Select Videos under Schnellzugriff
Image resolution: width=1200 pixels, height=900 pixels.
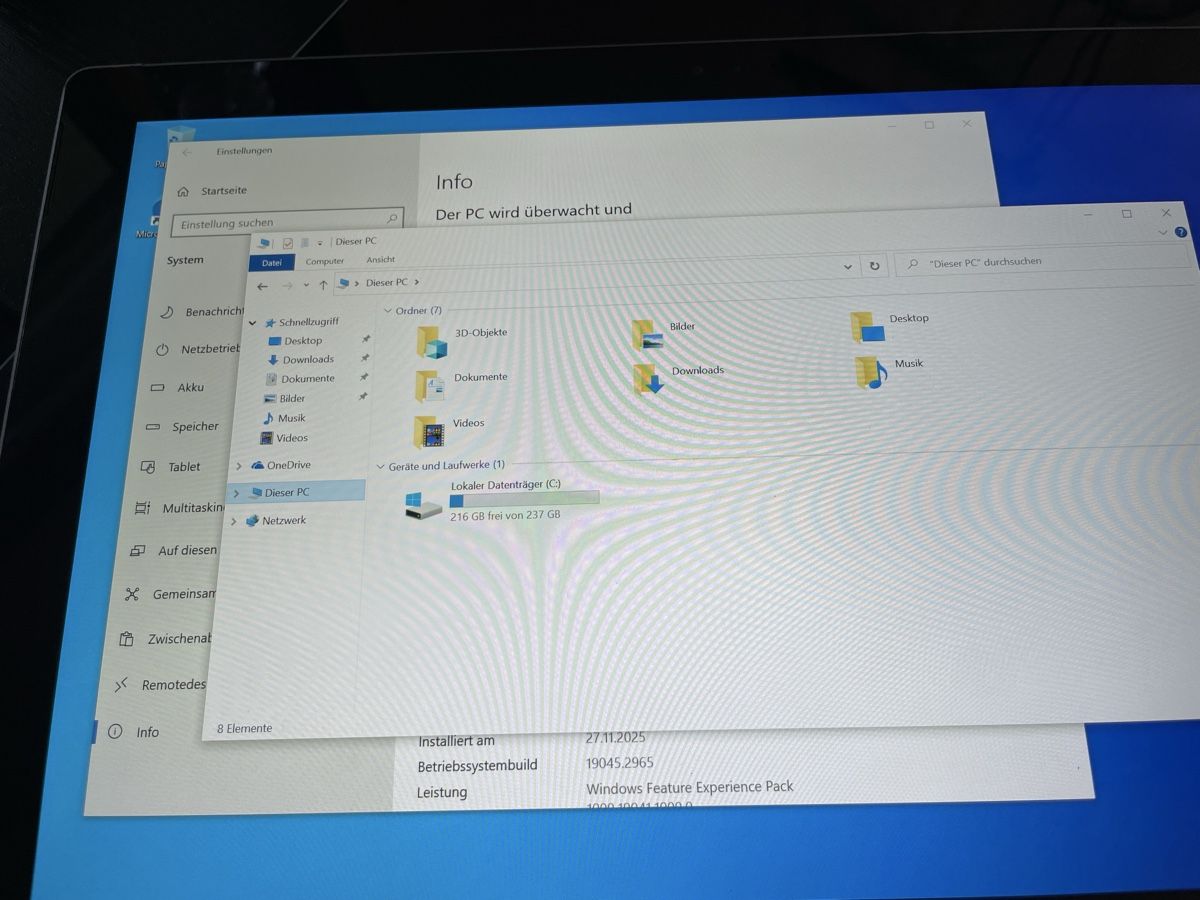coord(285,438)
